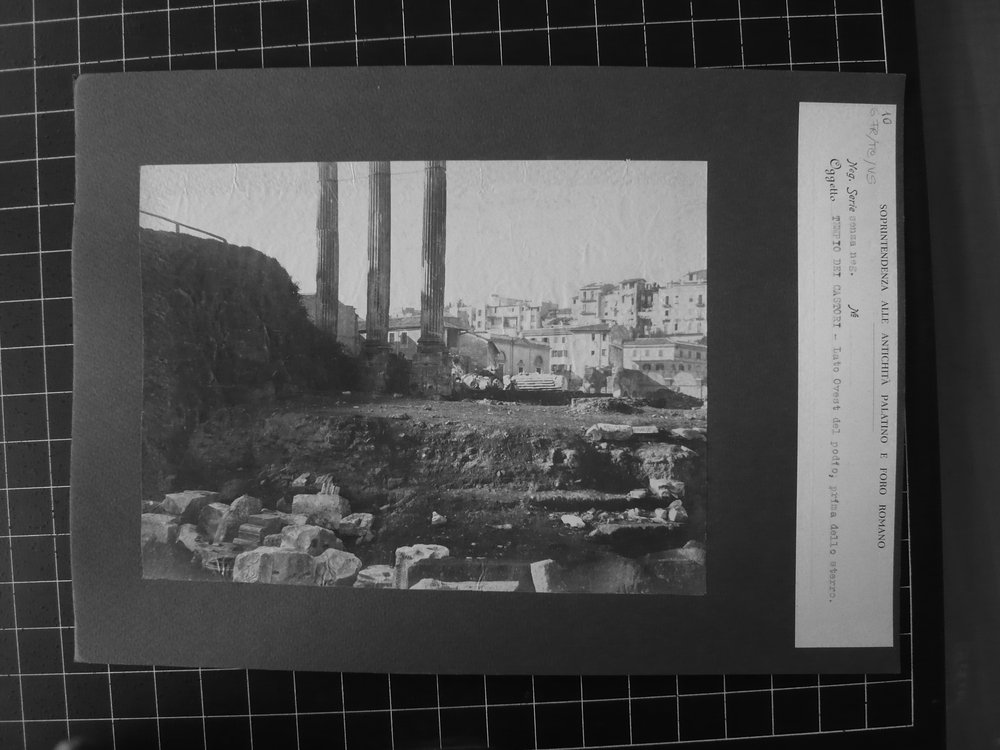
Task: Click the heading "SOPRINTENDENZA ALLE ANTICHITÀ PALATINO E FORO ROMANO"
Action: tap(883, 376)
